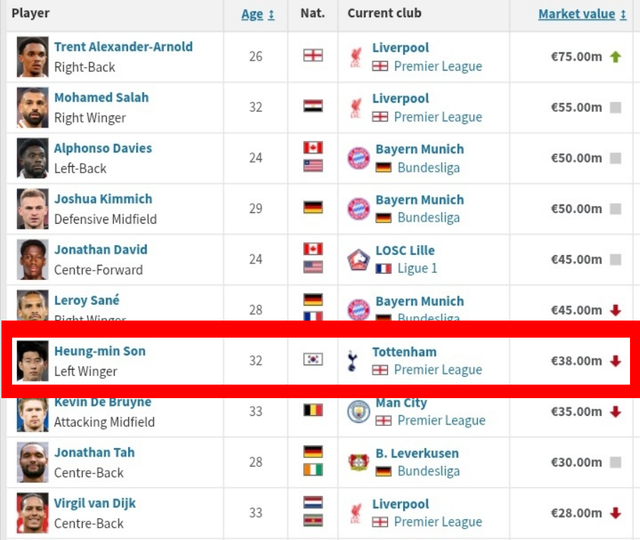Click the green up arrow next to €75.00m

click(x=615, y=57)
